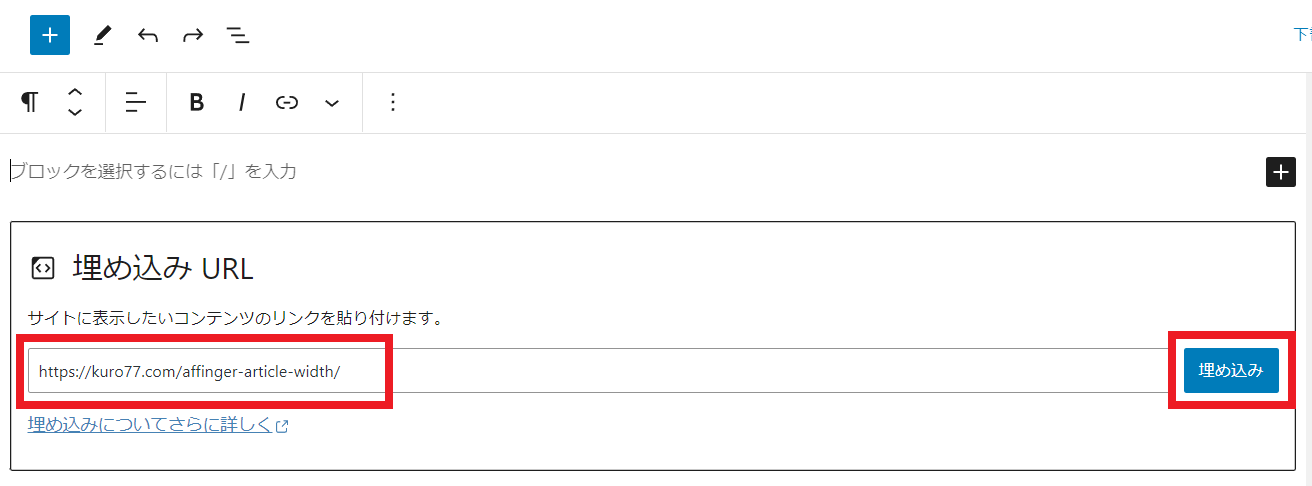This screenshot has height=486, width=1312.
Task: Change the paragraph block type
Action: point(30,102)
